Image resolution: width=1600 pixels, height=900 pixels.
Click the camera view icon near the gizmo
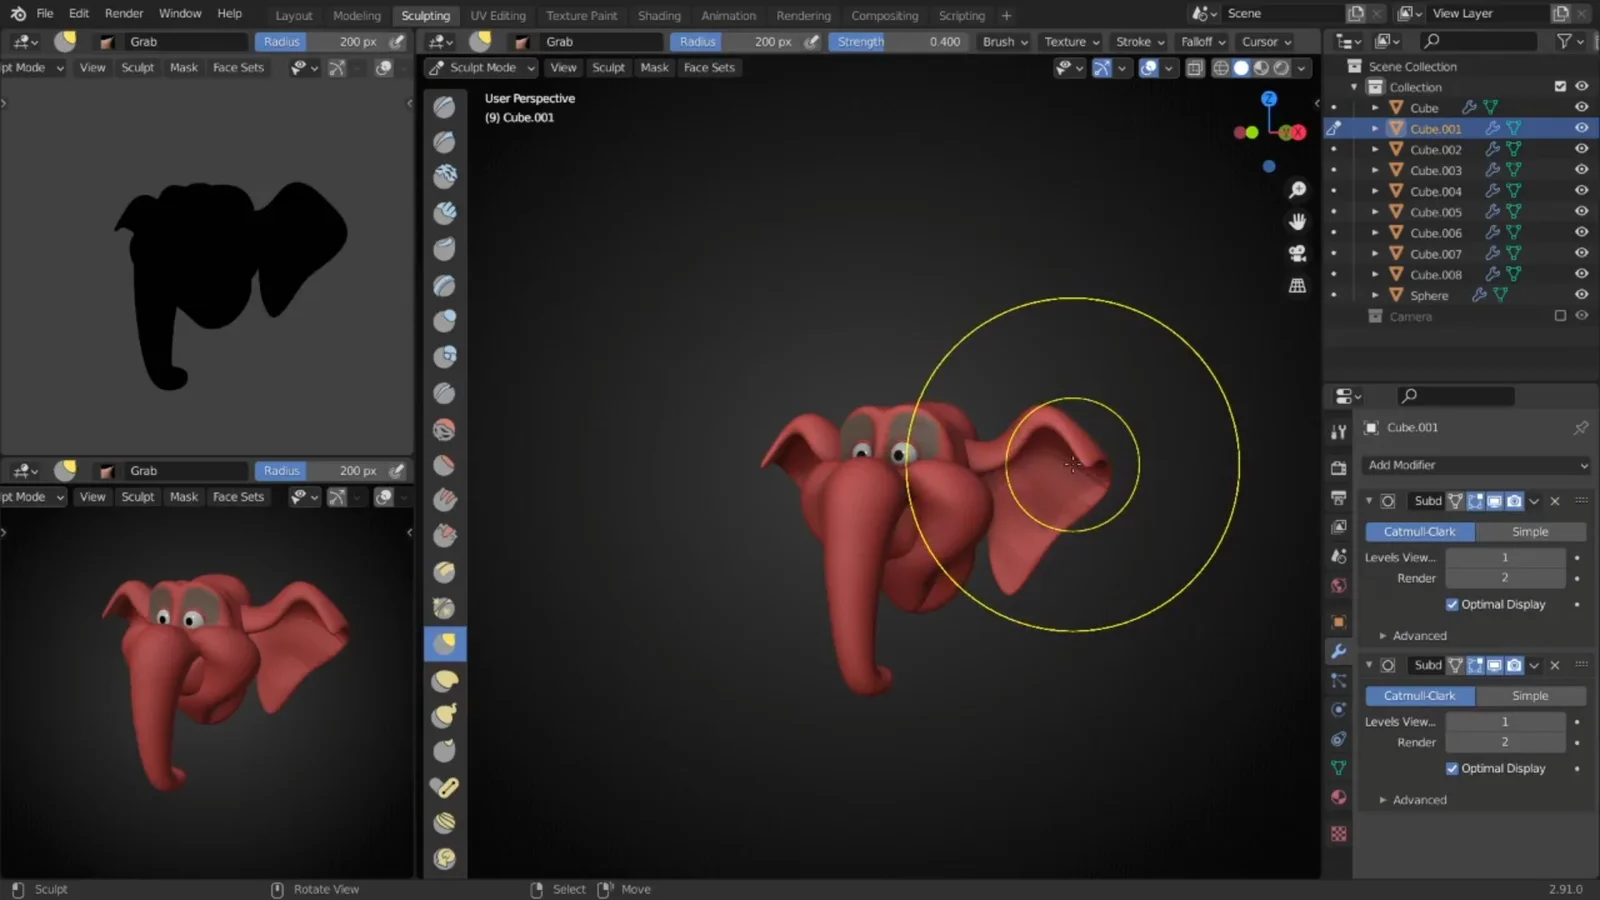coord(1297,254)
